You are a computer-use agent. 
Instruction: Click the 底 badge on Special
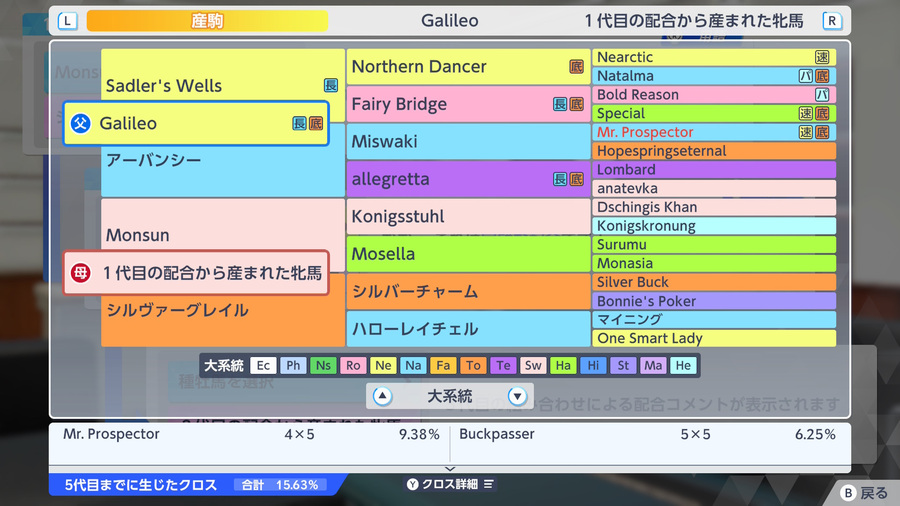(x=822, y=114)
